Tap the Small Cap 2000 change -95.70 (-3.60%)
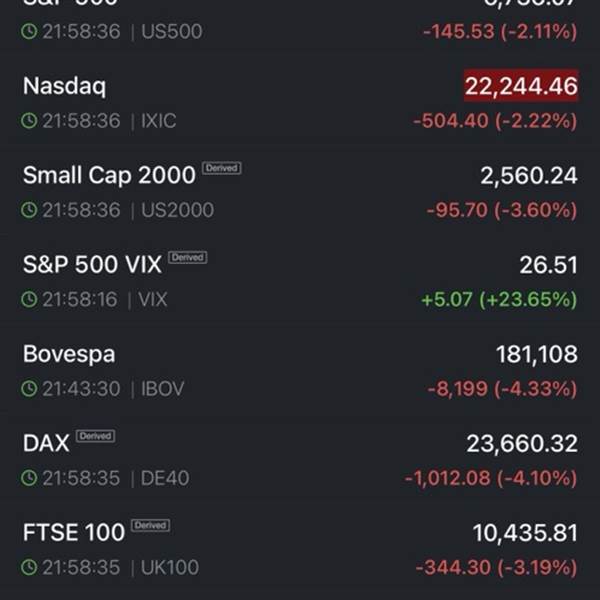This screenshot has height=600, width=600. [x=501, y=210]
